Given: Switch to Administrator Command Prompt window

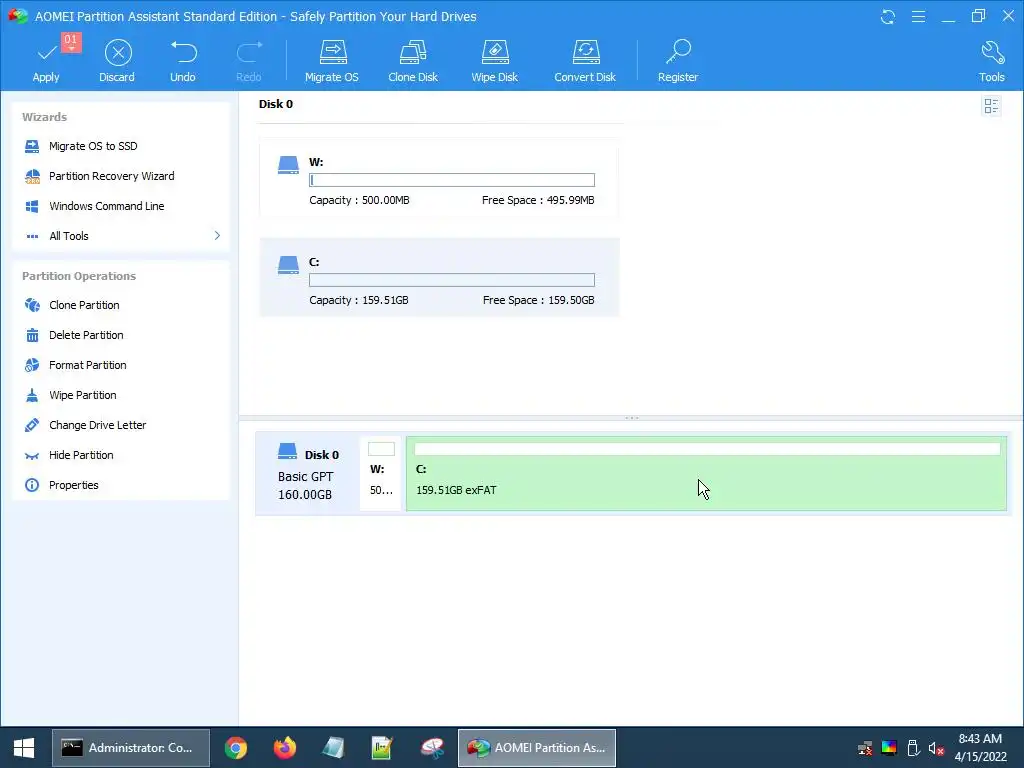Looking at the screenshot, I should (x=131, y=748).
